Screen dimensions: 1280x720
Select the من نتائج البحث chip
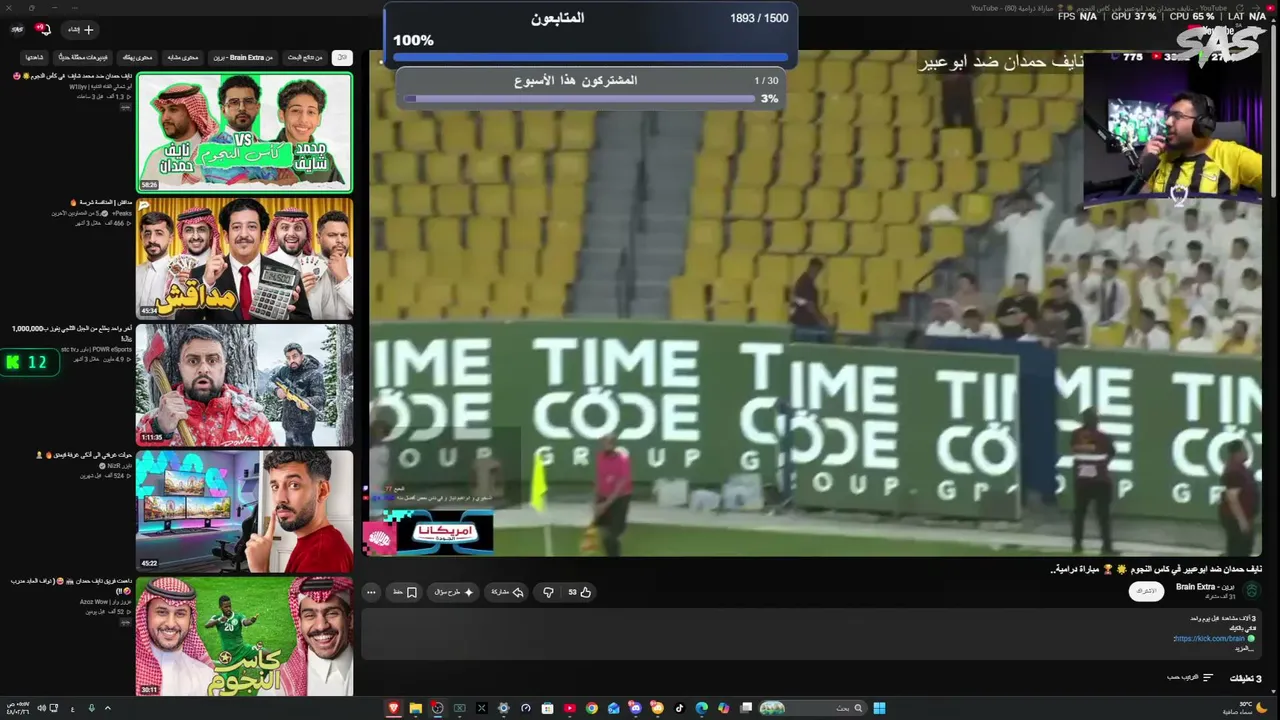coord(304,57)
